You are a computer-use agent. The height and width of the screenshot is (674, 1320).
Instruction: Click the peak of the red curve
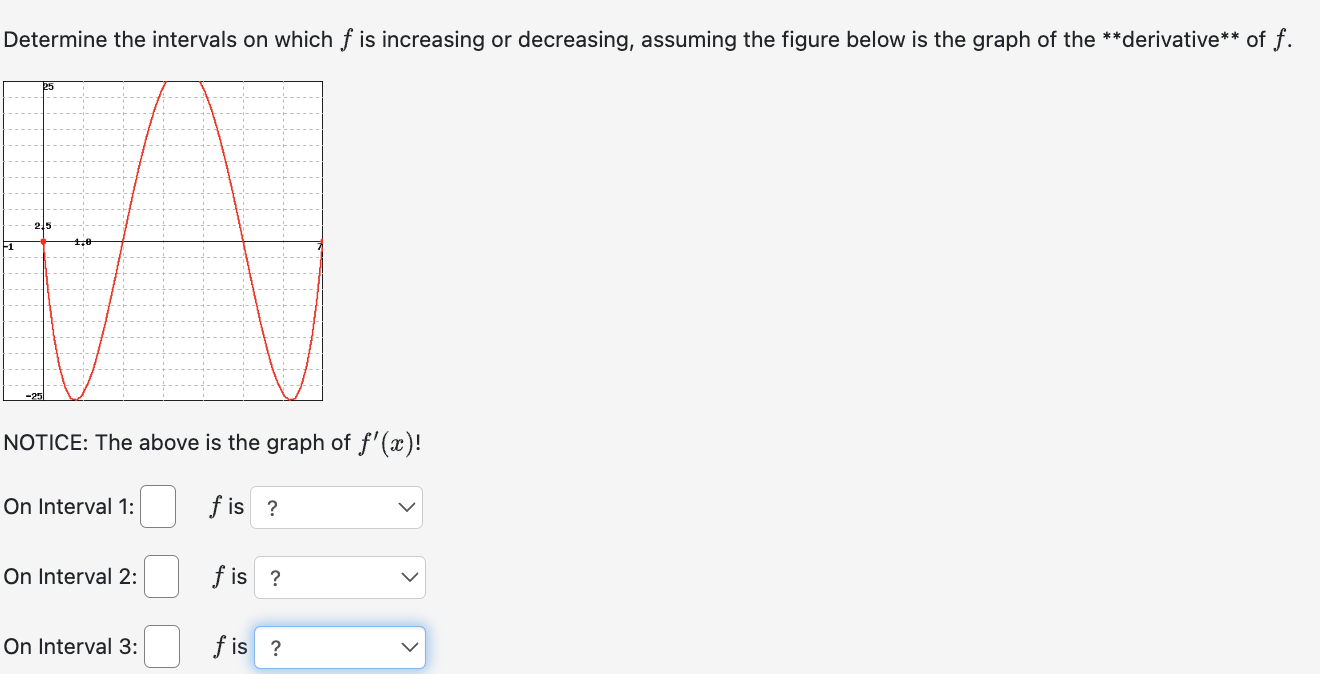point(185,85)
